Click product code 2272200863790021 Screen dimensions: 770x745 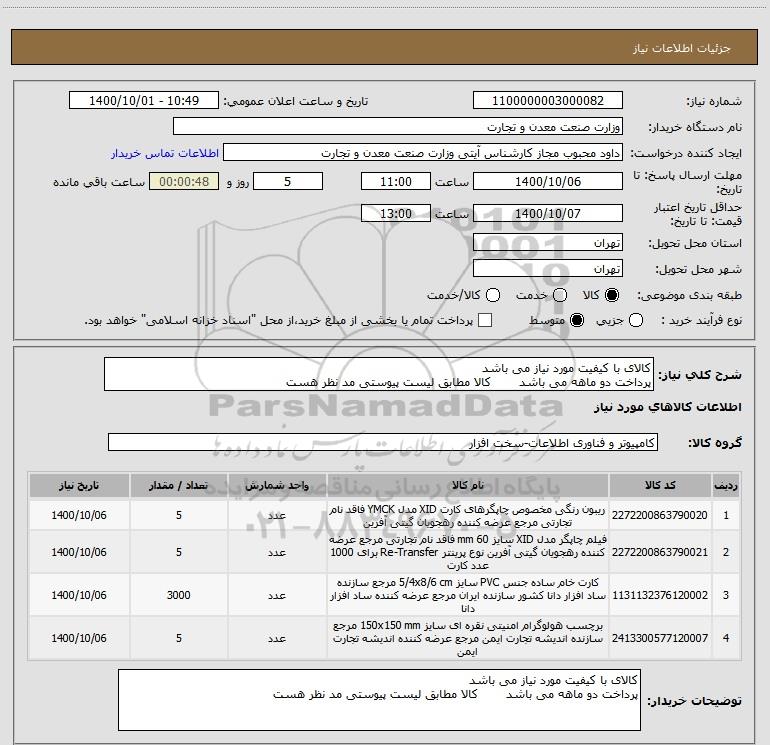pos(660,552)
